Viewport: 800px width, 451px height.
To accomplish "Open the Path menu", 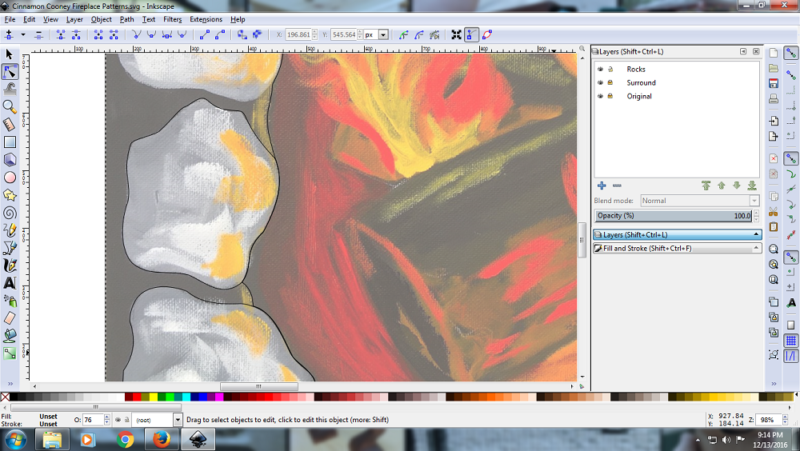I will pos(127,19).
